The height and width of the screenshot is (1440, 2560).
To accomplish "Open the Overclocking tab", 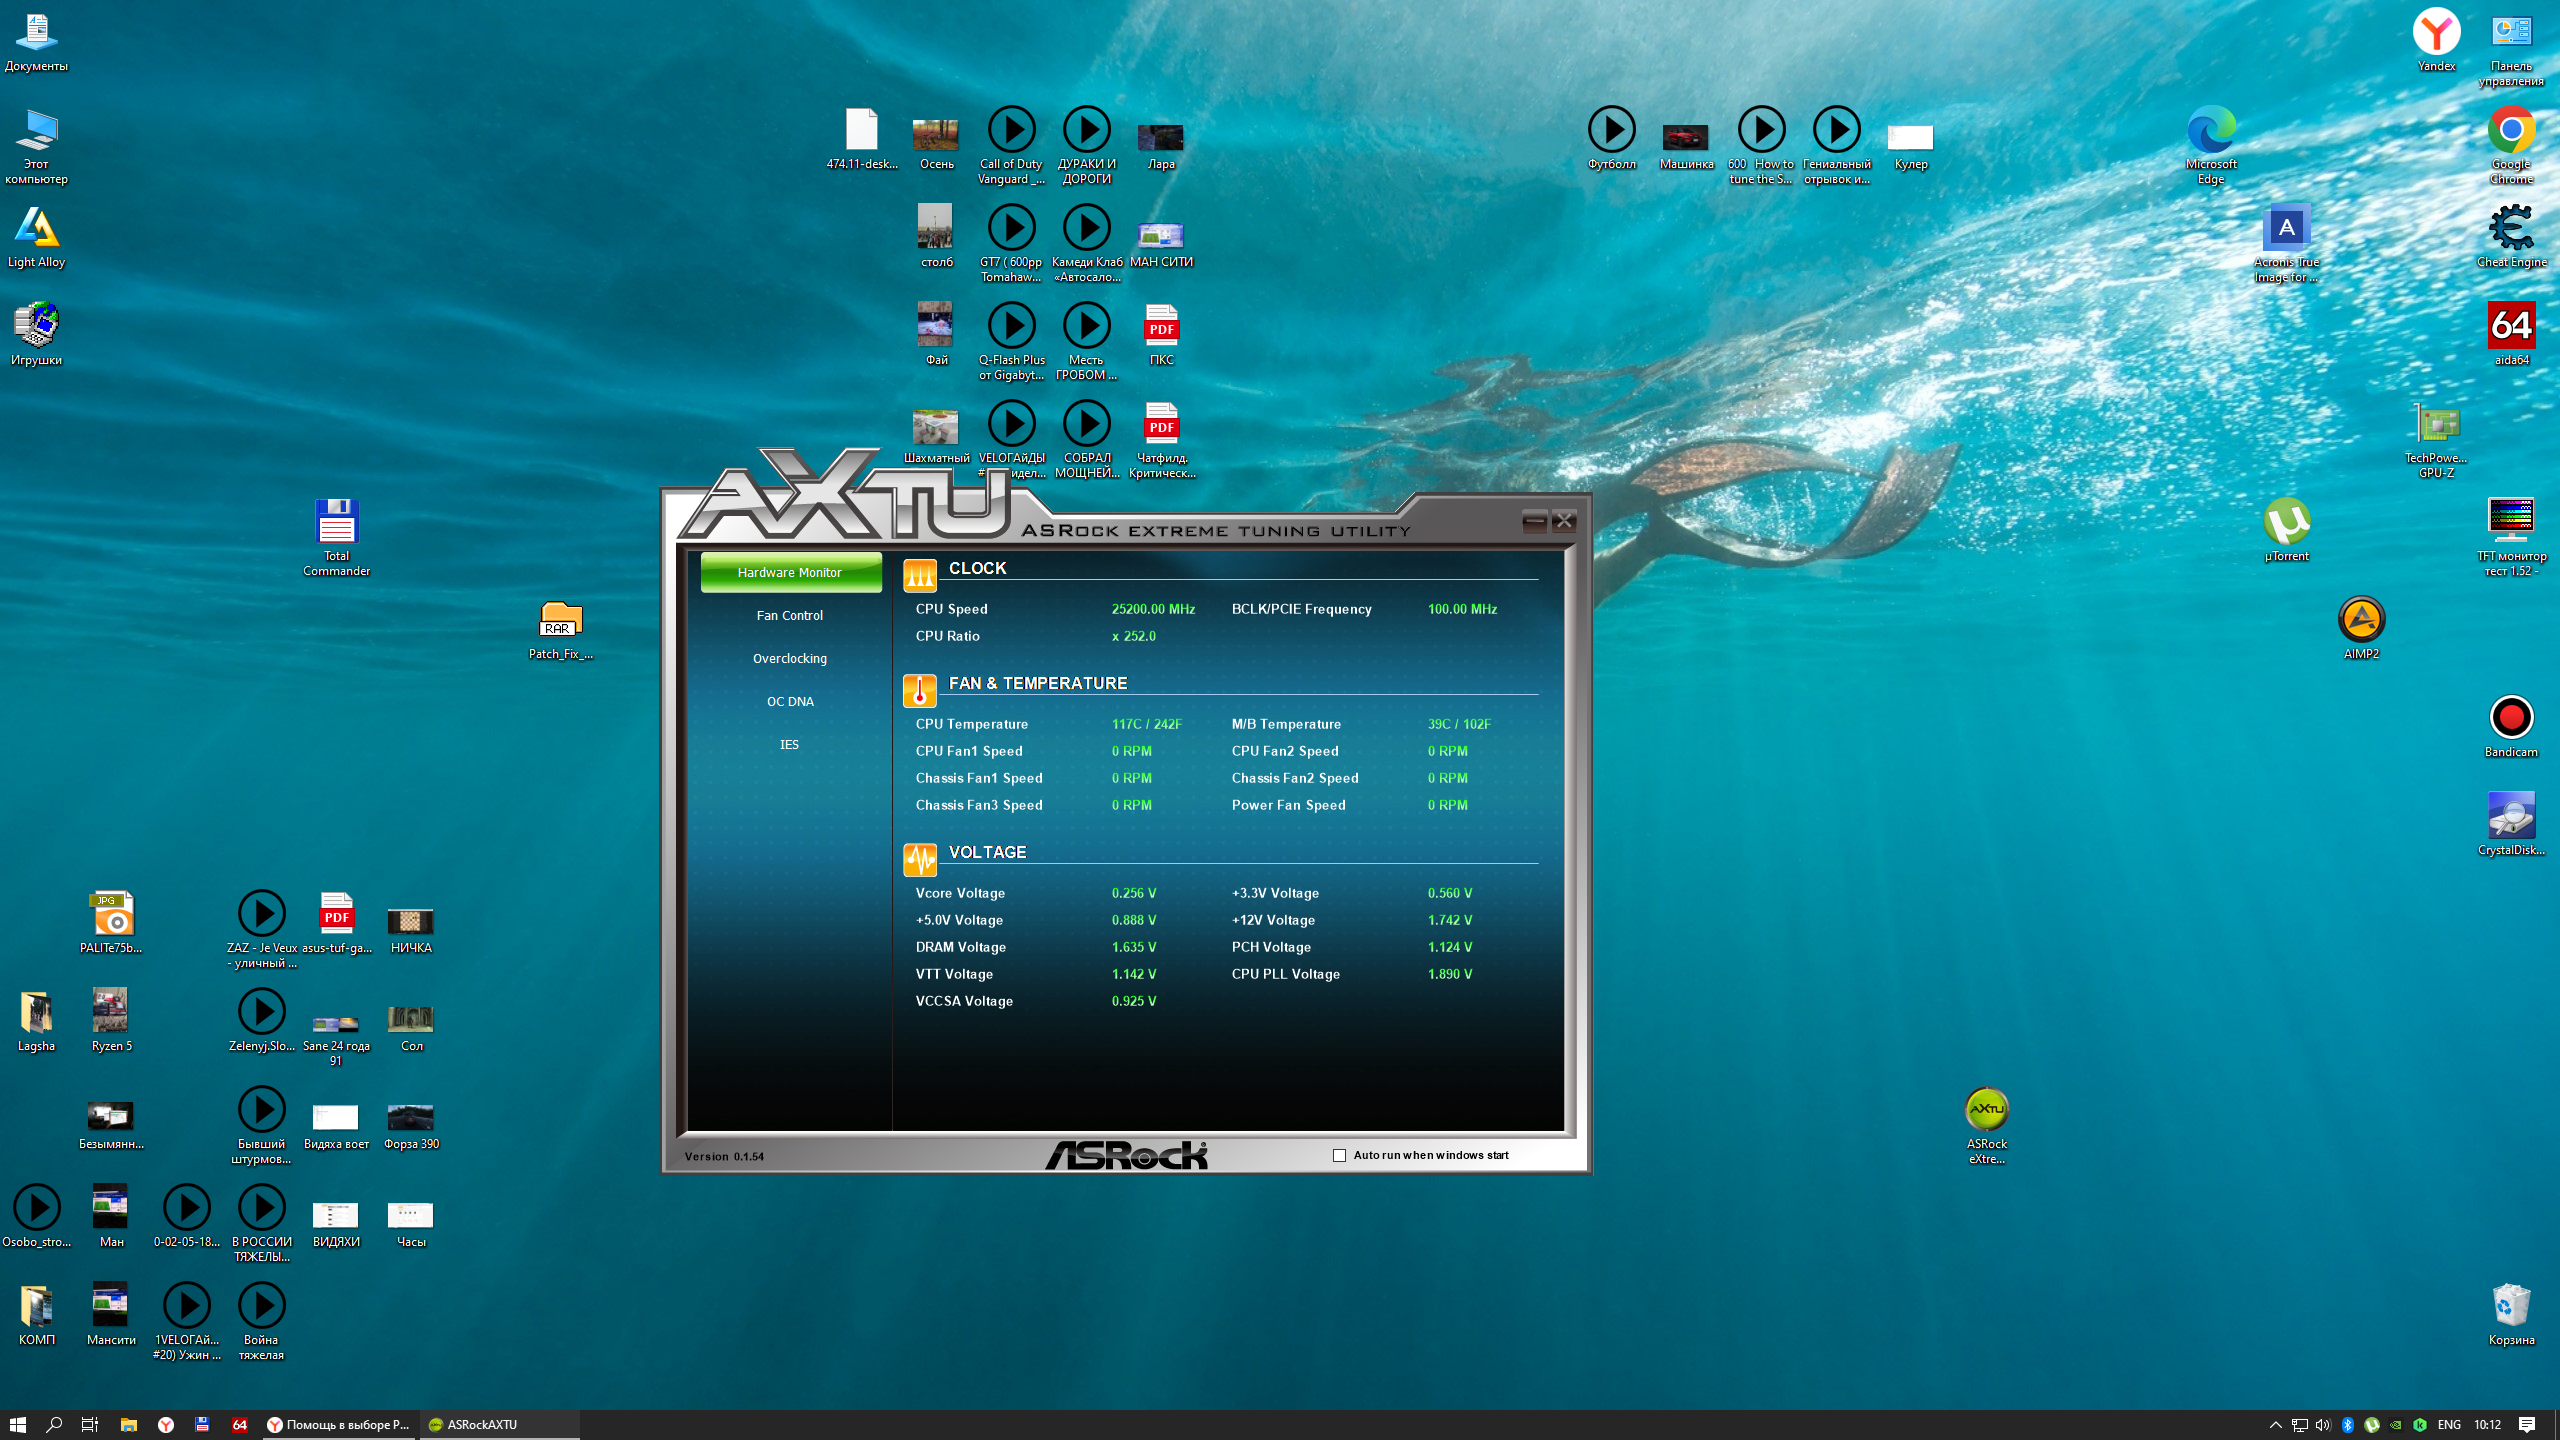I will 789,658.
